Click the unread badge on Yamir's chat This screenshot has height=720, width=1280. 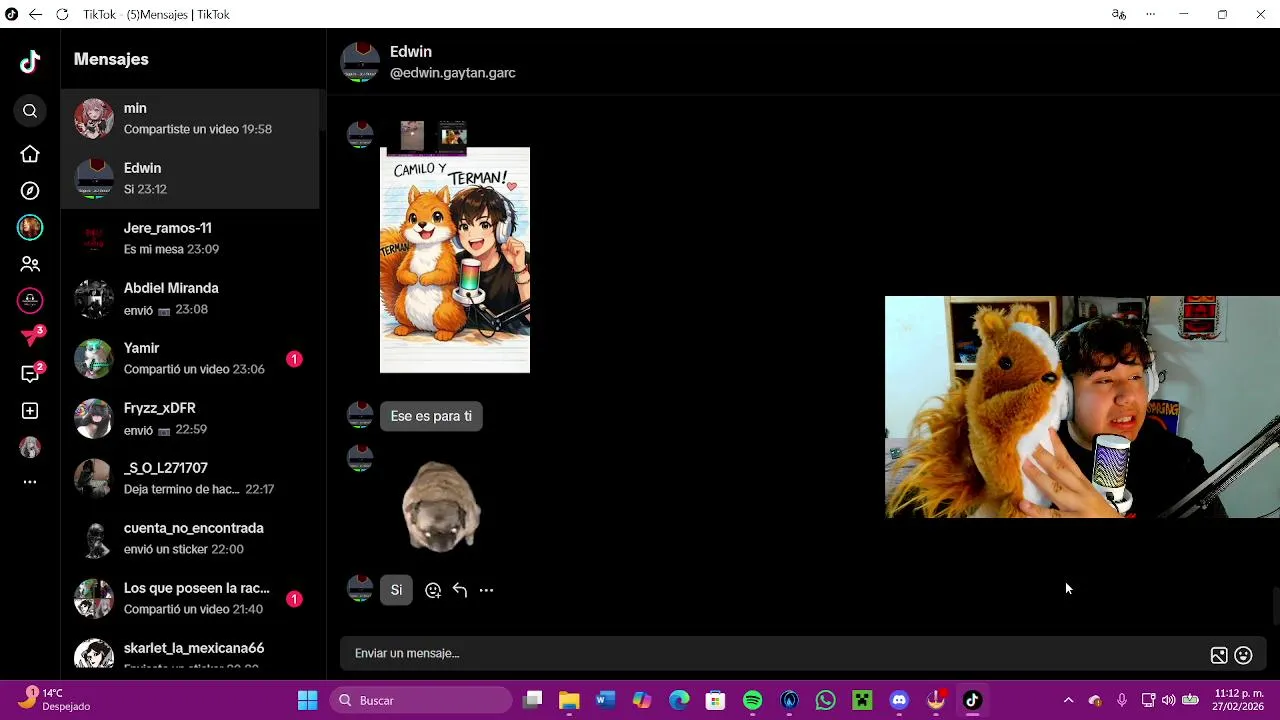pyautogui.click(x=294, y=359)
